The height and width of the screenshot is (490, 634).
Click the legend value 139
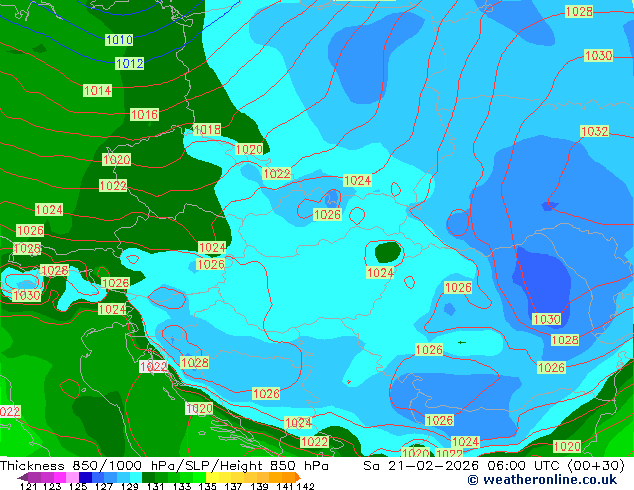tap(259, 486)
